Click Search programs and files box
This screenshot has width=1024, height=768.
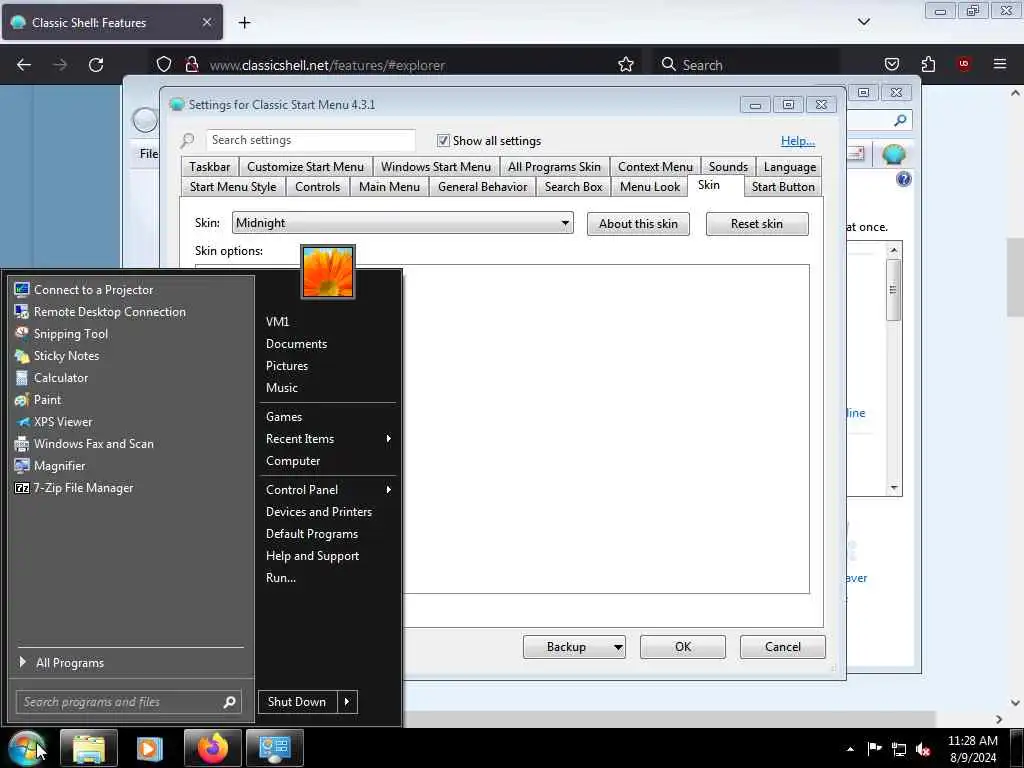(x=129, y=702)
